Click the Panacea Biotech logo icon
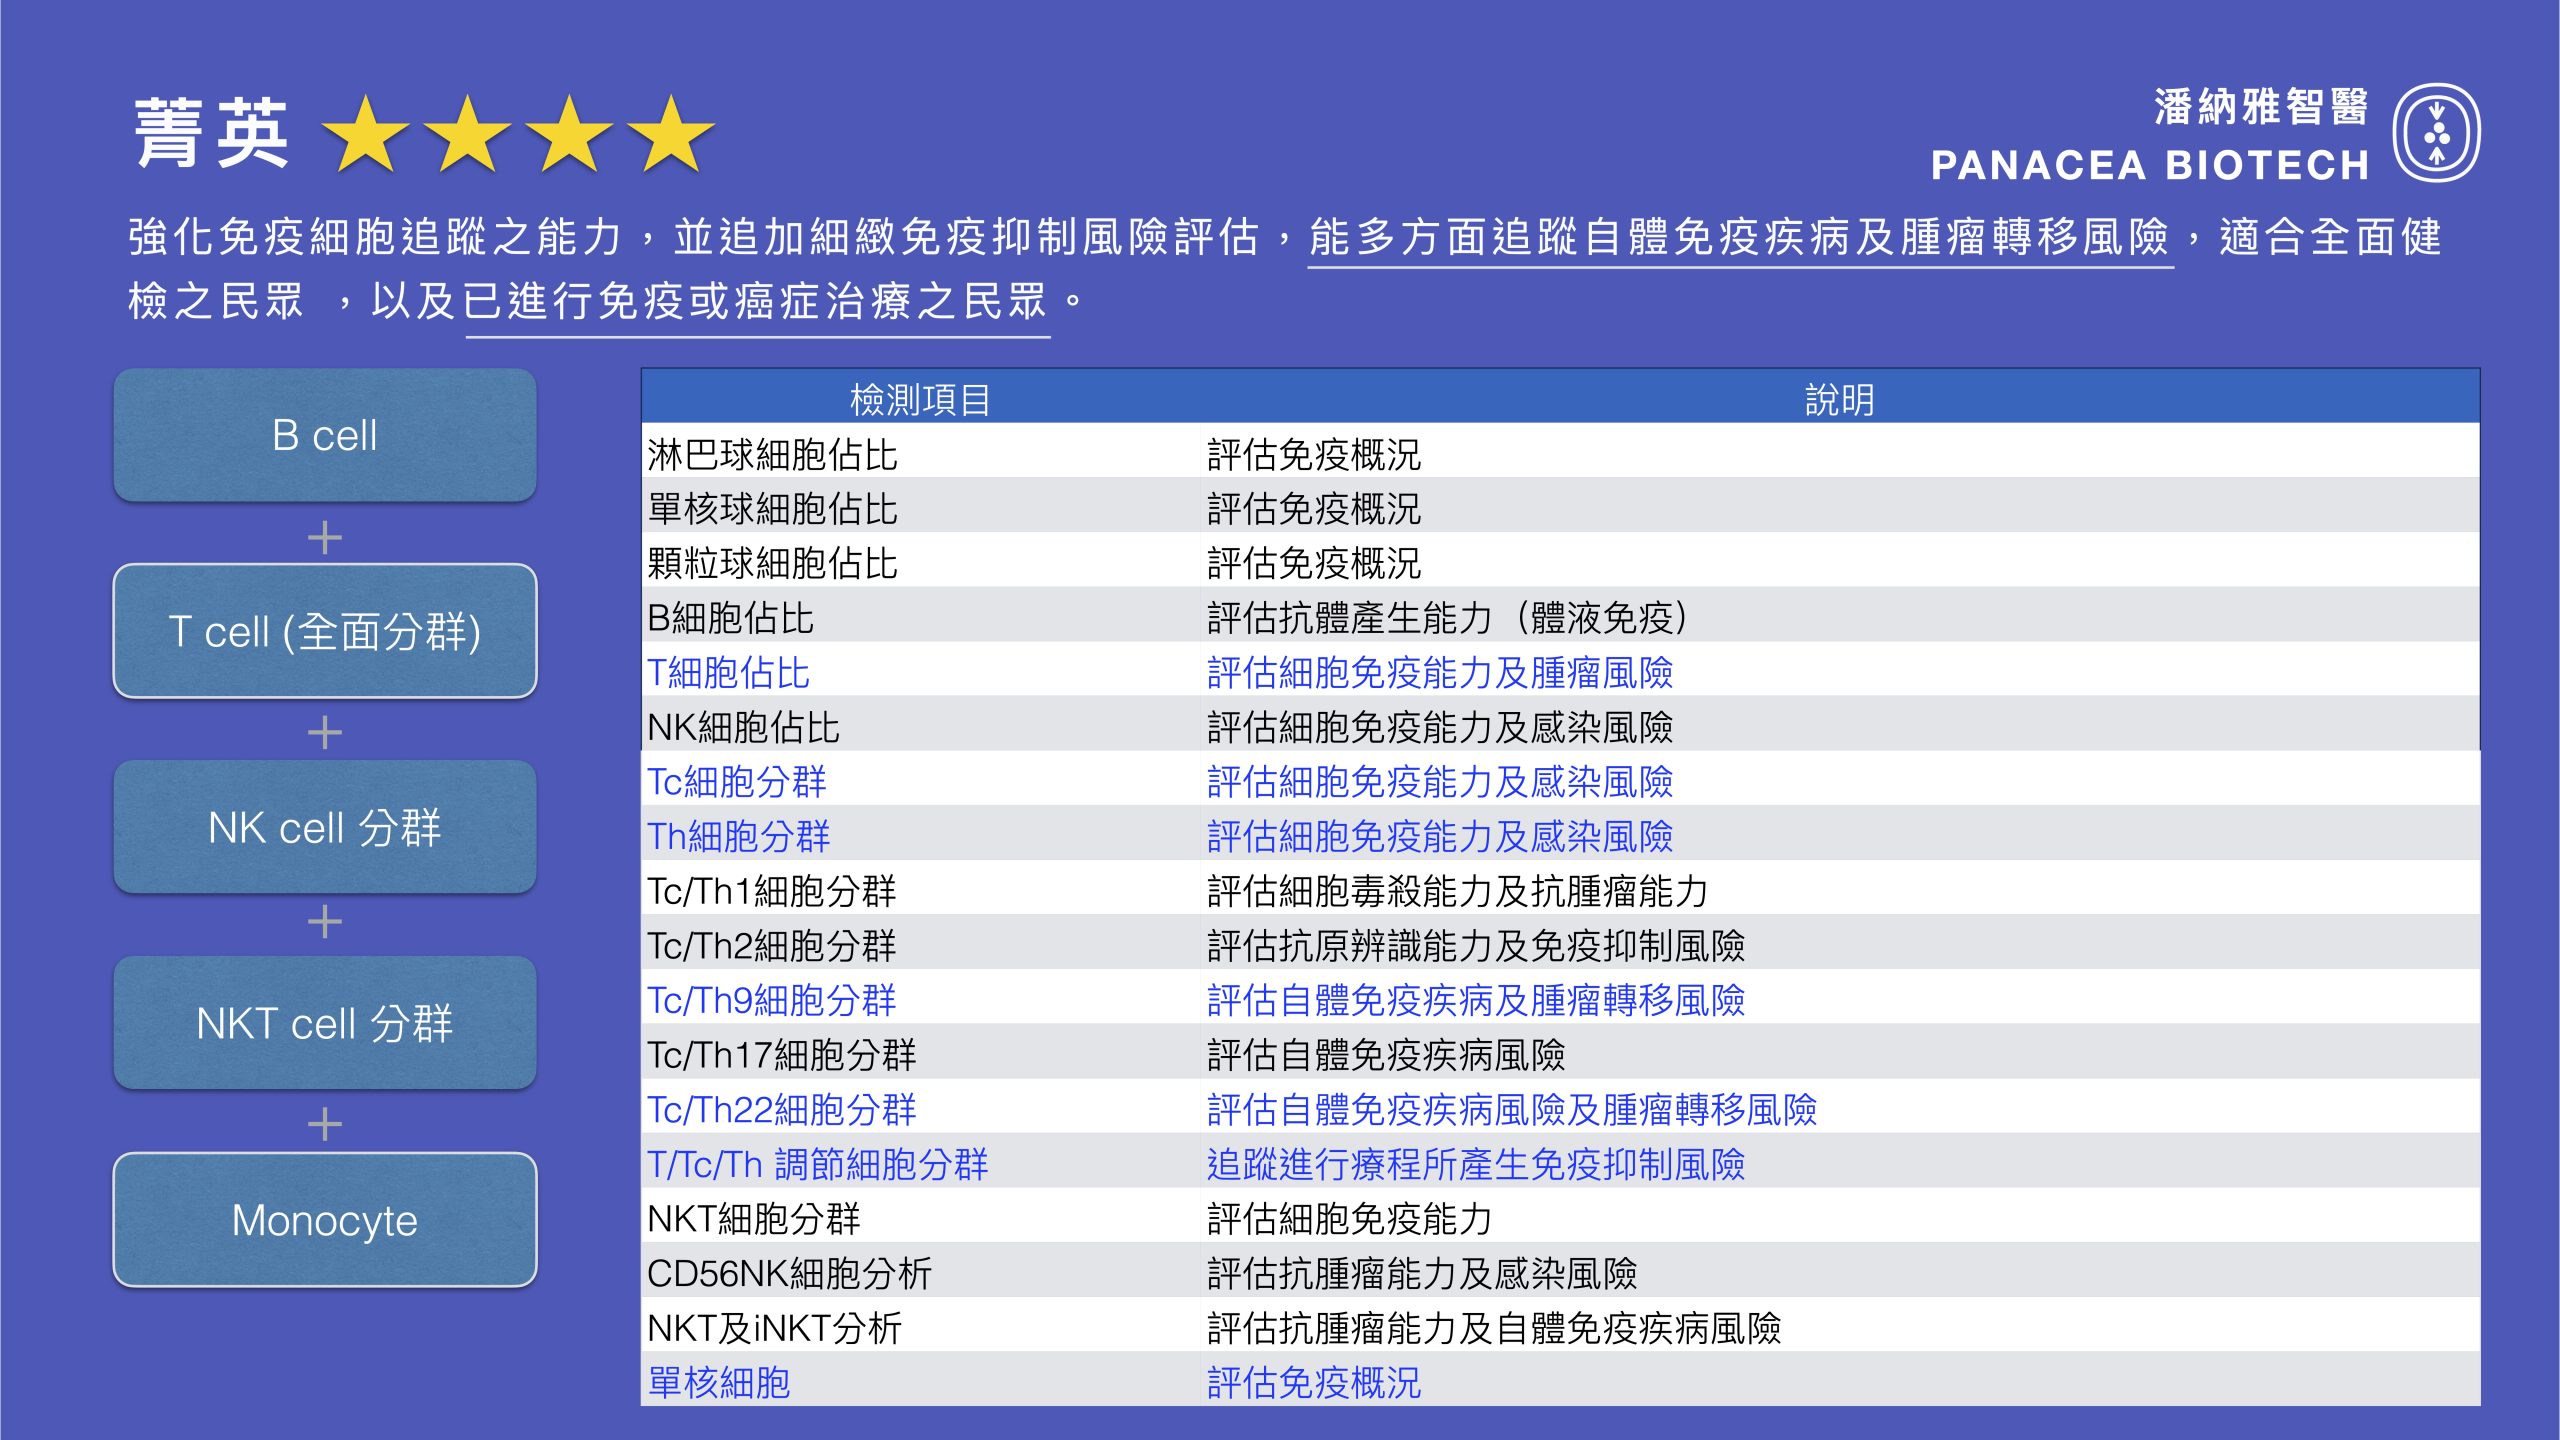2560x1440 pixels. tap(2436, 133)
